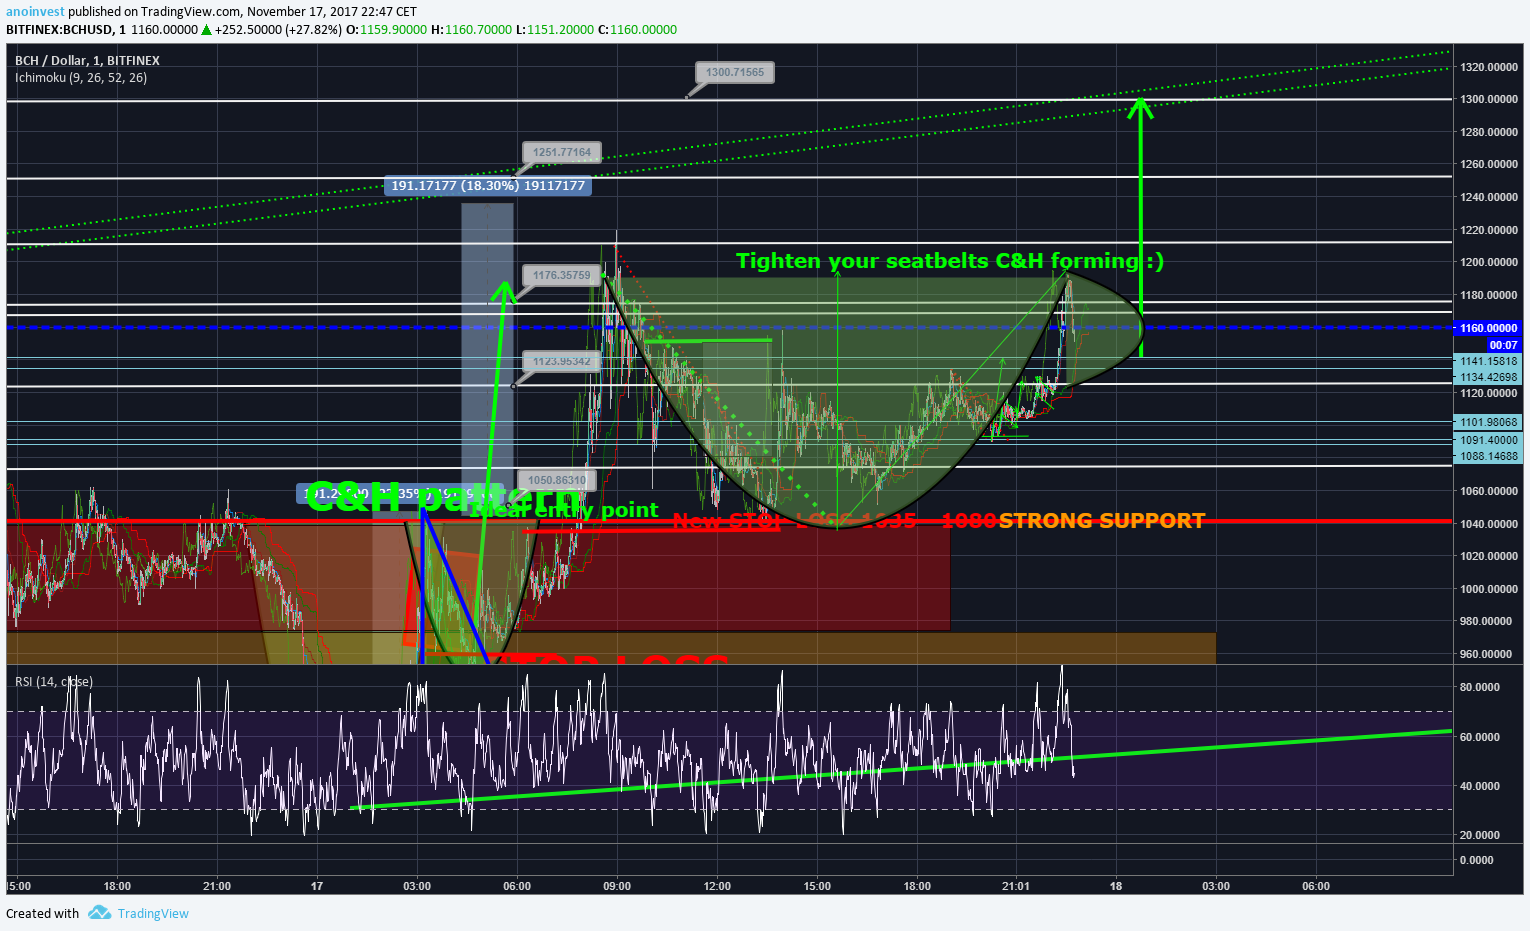Select the 1123.95342 price callout label

click(562, 361)
